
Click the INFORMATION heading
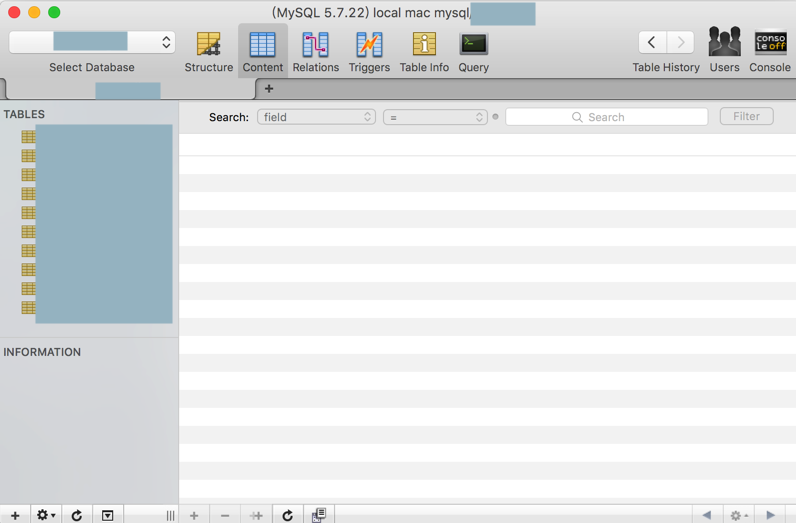click(x=42, y=352)
